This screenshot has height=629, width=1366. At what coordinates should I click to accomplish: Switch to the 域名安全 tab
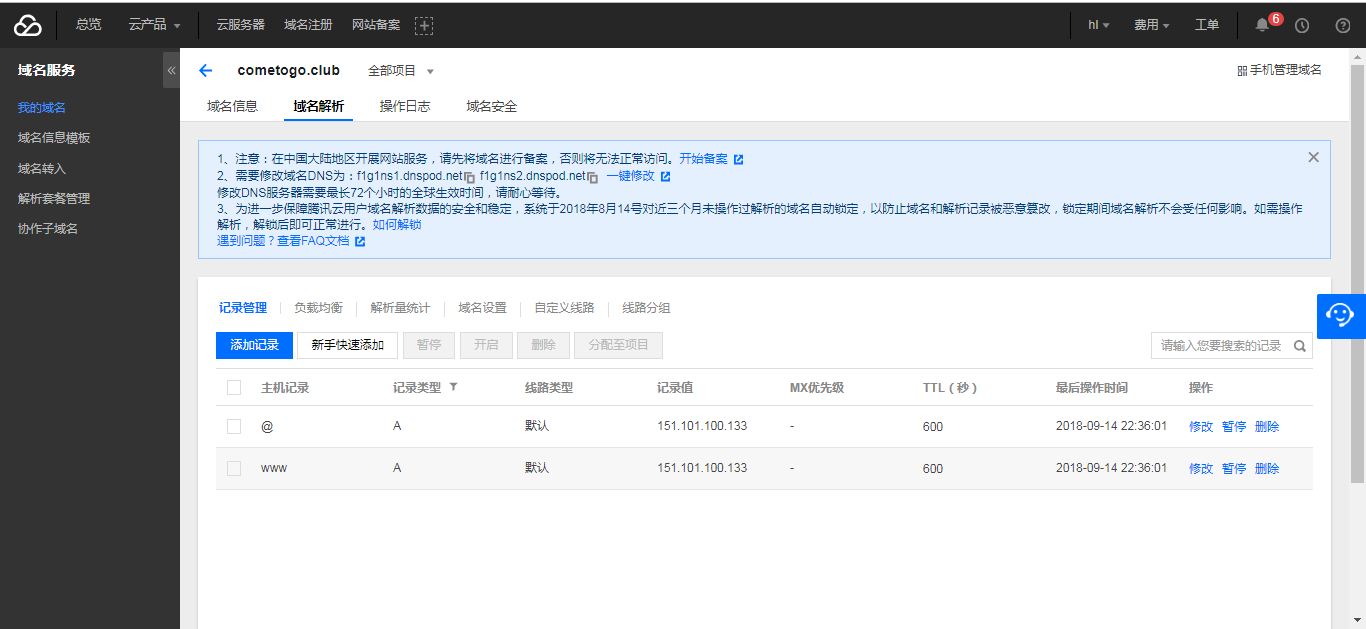491,106
